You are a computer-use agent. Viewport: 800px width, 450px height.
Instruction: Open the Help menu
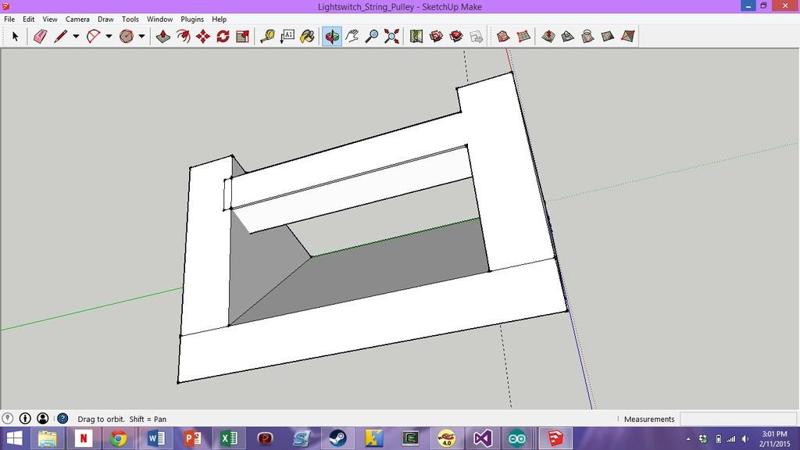pyautogui.click(x=219, y=19)
